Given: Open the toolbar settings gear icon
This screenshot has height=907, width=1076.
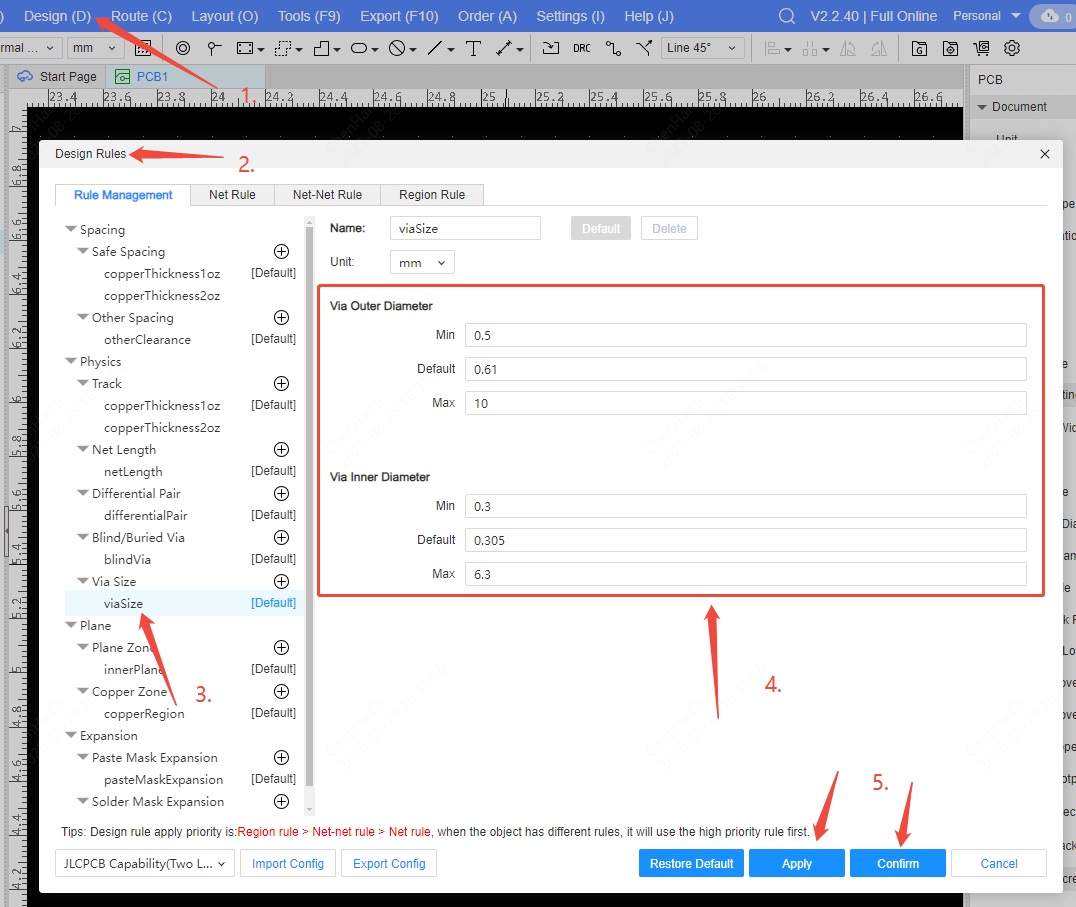Looking at the screenshot, I should click(x=1012, y=48).
